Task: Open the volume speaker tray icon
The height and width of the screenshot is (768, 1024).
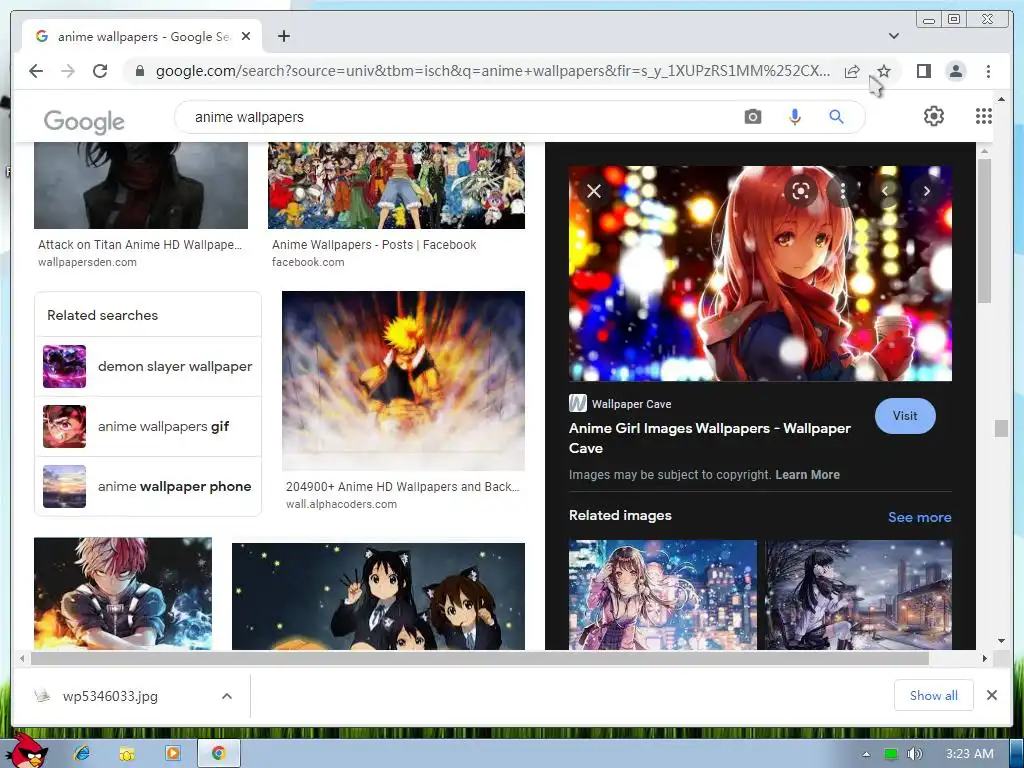Action: point(915,754)
